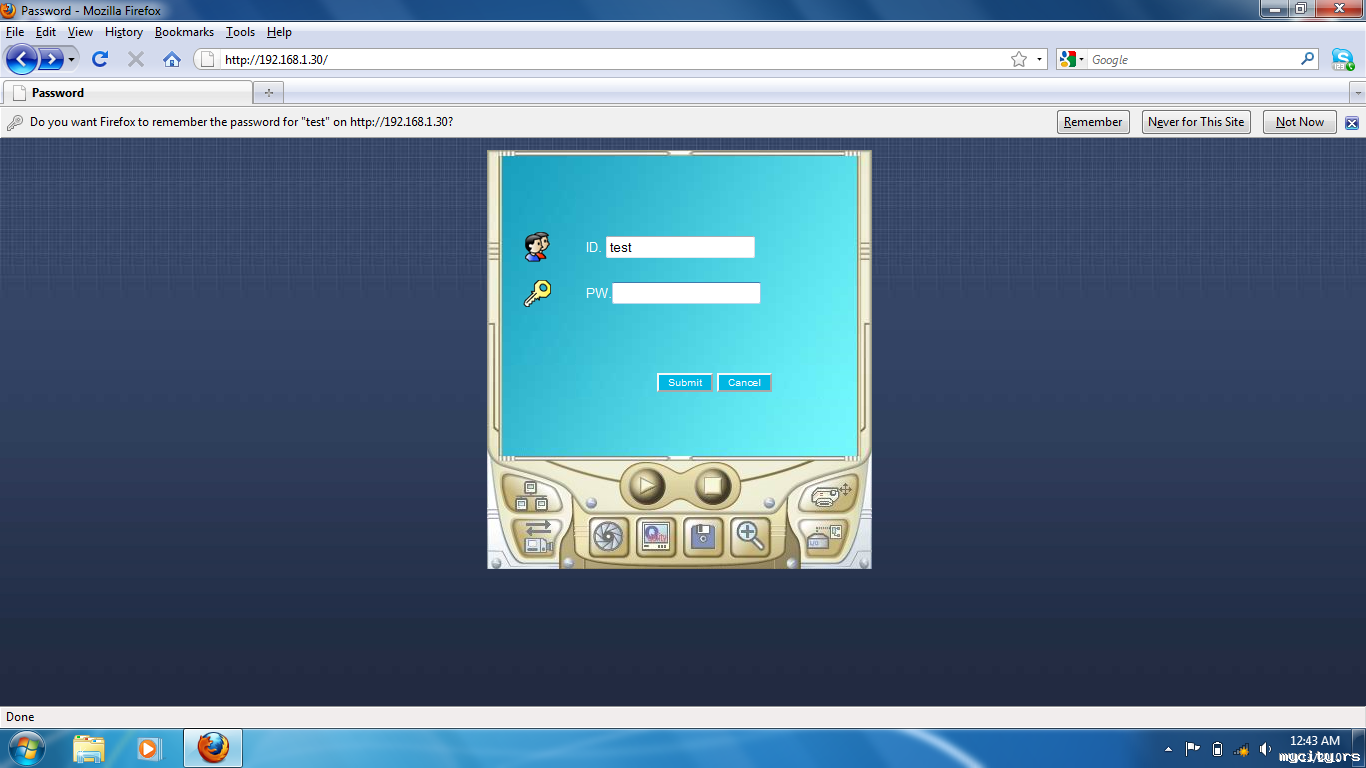
Task: Submit the login form
Action: [685, 383]
